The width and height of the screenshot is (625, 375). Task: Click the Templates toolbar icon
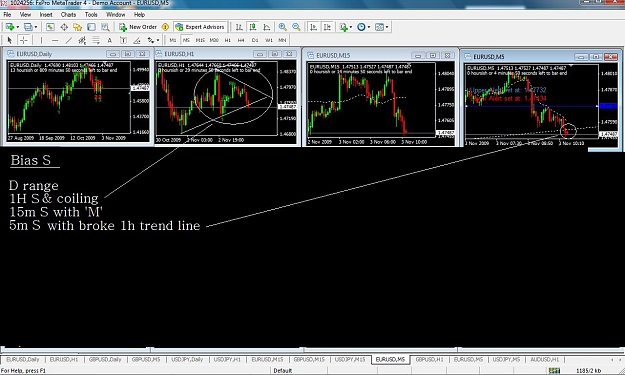[379, 27]
